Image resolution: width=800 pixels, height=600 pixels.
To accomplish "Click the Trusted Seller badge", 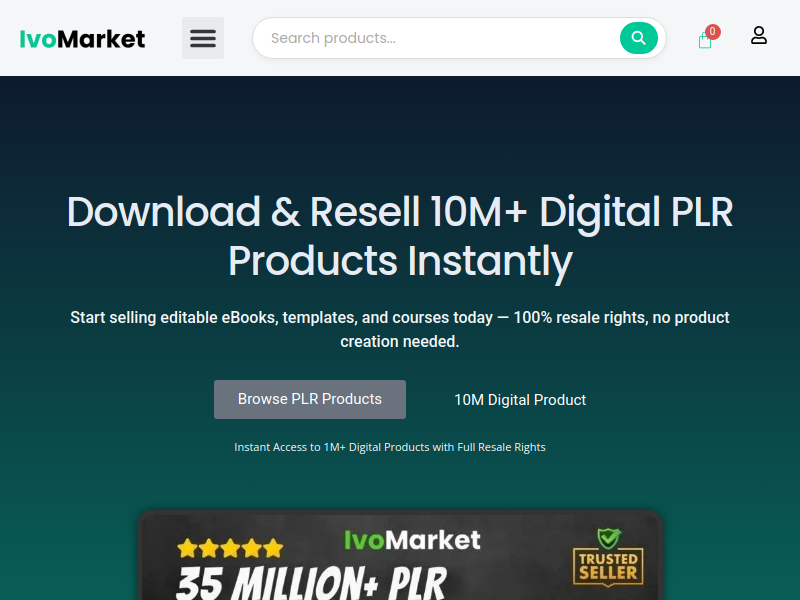I will (608, 558).
